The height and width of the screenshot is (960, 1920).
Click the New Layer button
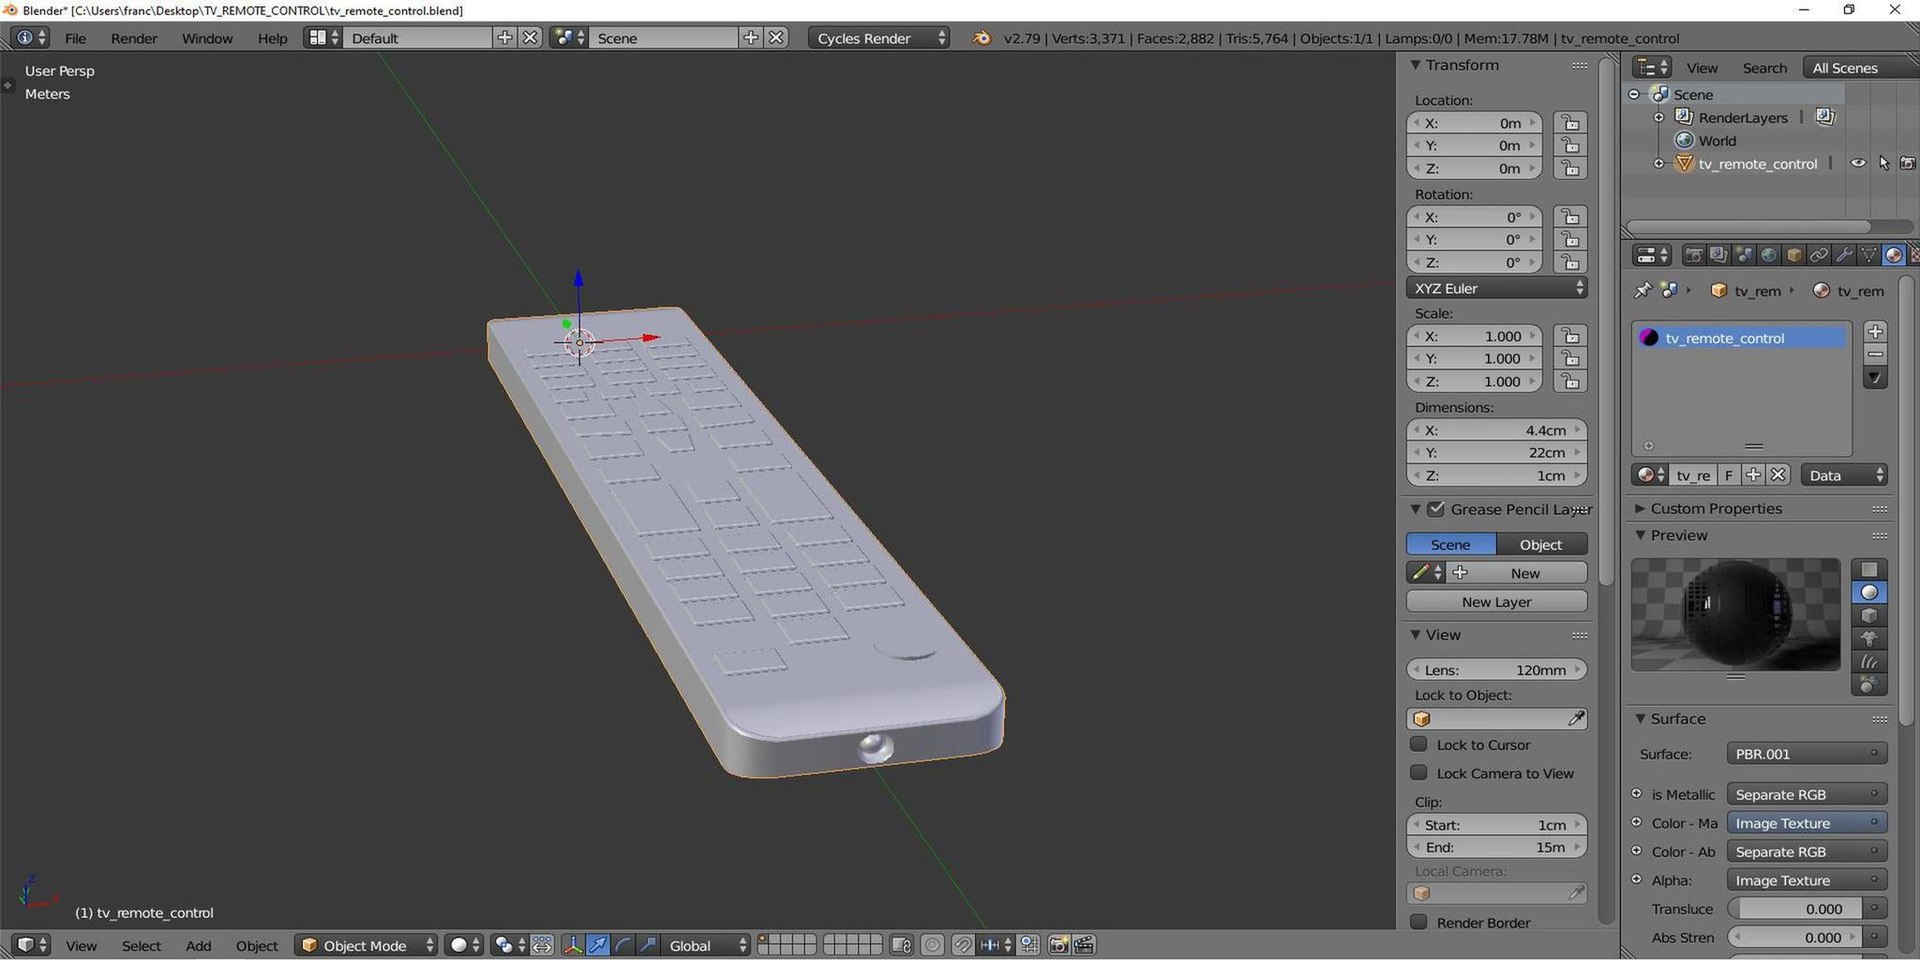click(x=1497, y=601)
